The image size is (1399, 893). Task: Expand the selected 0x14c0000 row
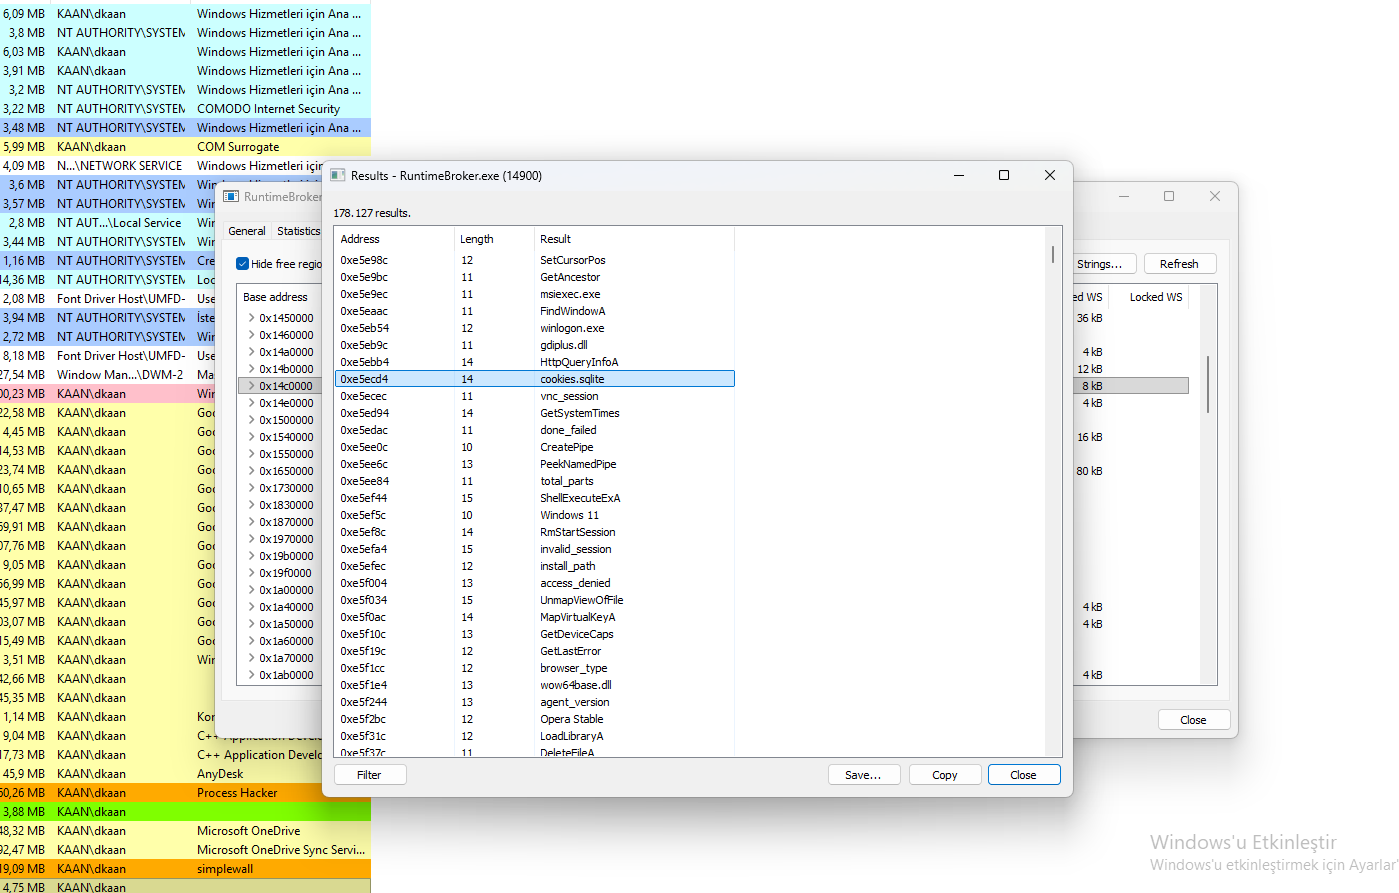[251, 386]
